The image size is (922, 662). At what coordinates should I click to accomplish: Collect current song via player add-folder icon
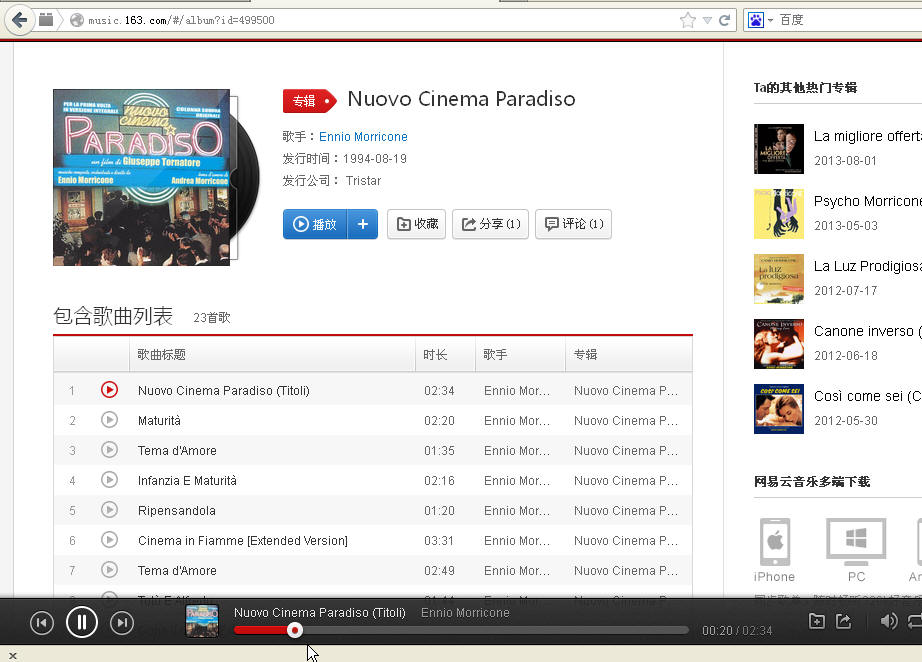coord(817,621)
